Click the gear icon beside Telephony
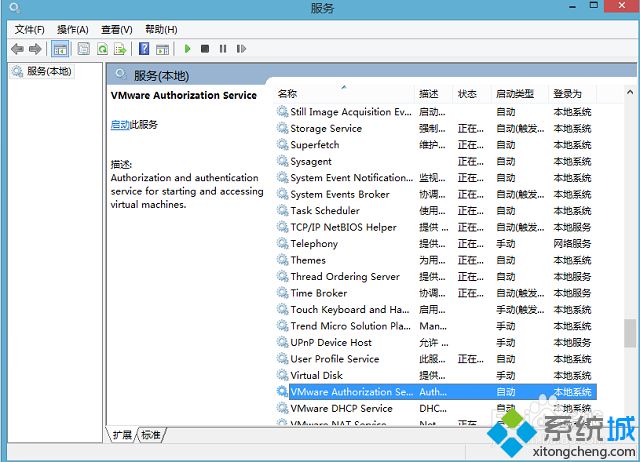Image resolution: width=640 pixels, height=462 pixels. click(x=282, y=243)
